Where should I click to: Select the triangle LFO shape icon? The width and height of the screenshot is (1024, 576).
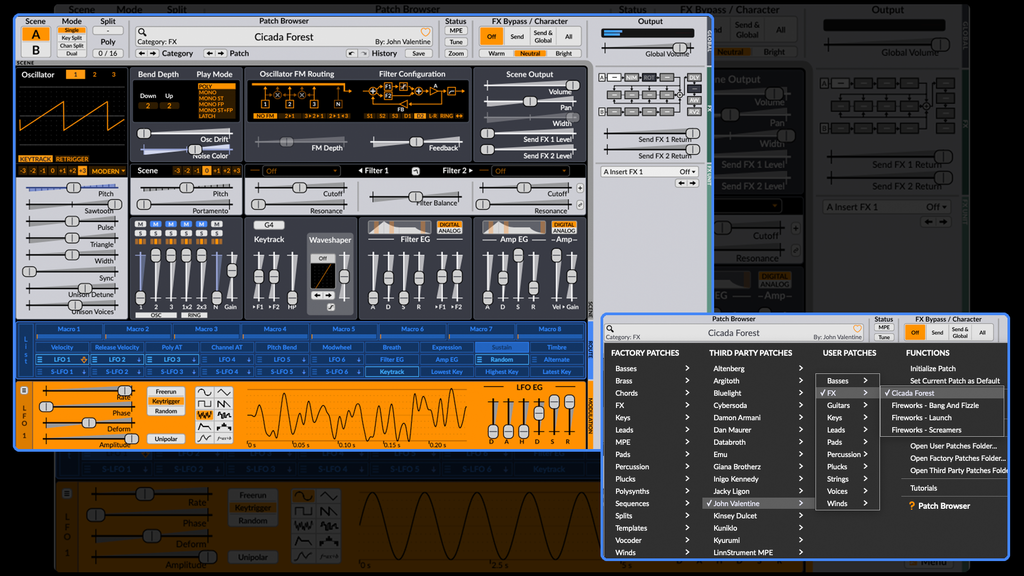pyautogui.click(x=224, y=393)
